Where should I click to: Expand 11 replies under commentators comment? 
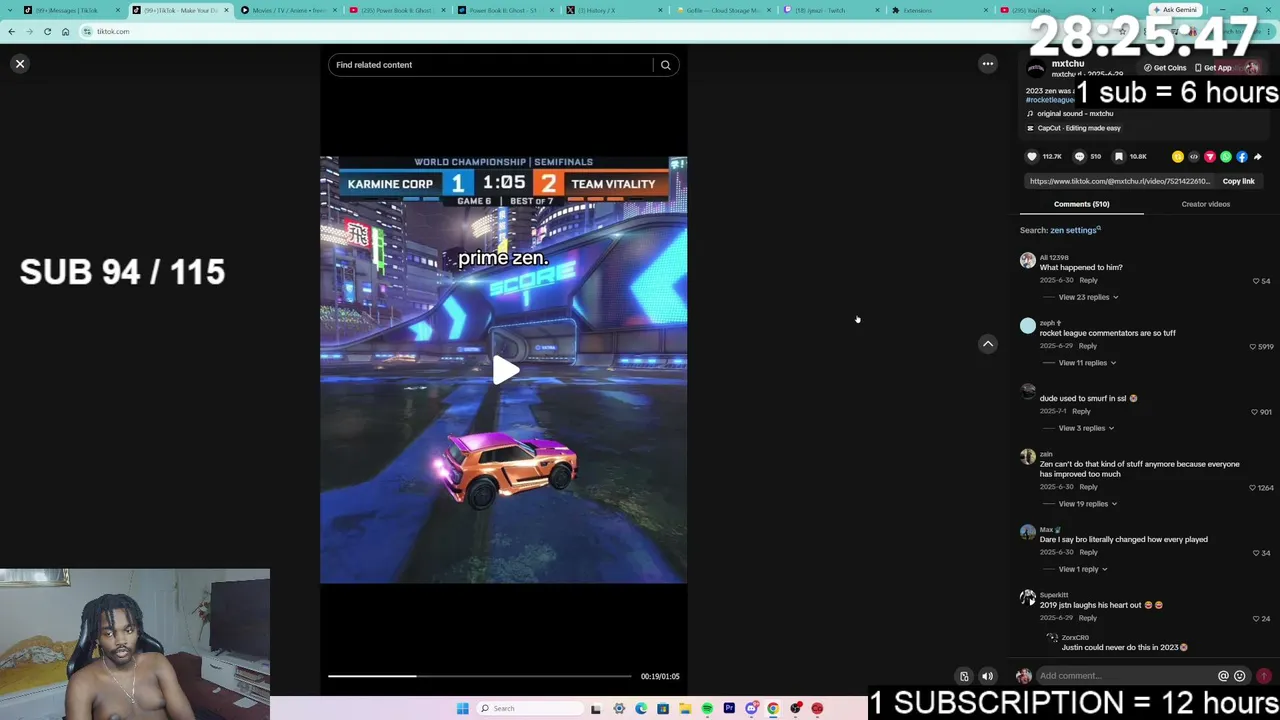click(x=1087, y=363)
